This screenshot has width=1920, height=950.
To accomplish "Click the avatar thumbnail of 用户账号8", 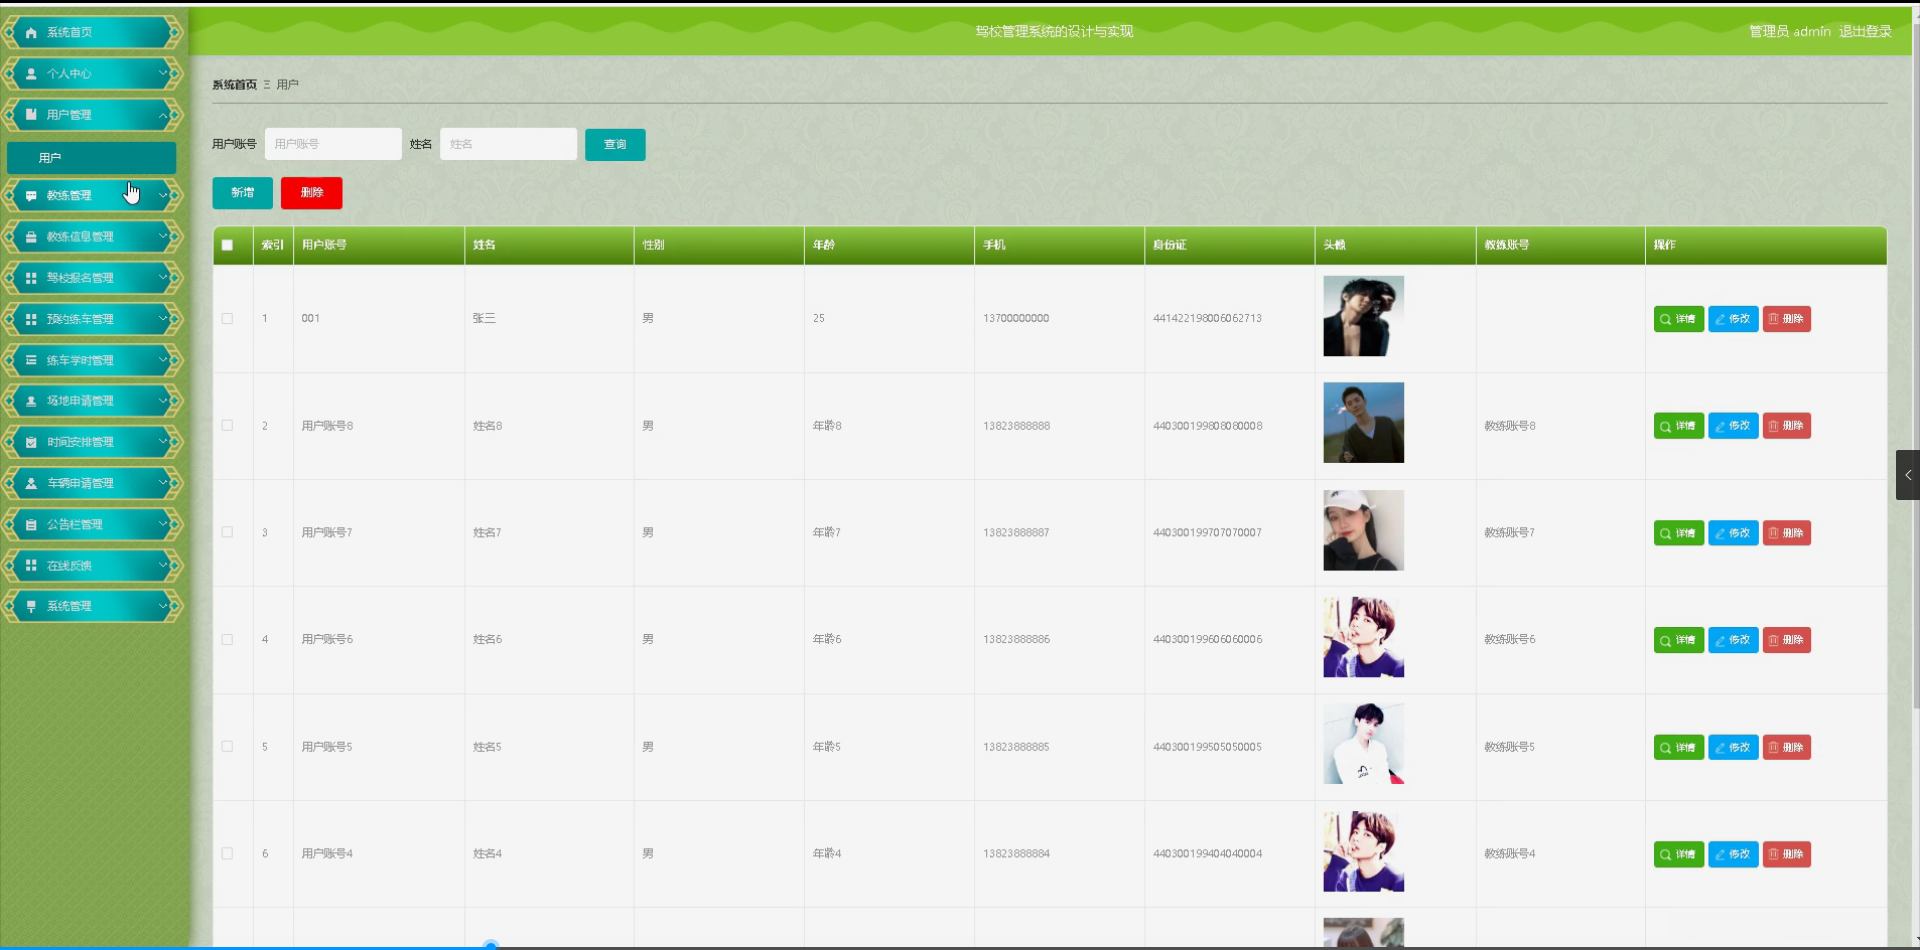I will [1364, 423].
